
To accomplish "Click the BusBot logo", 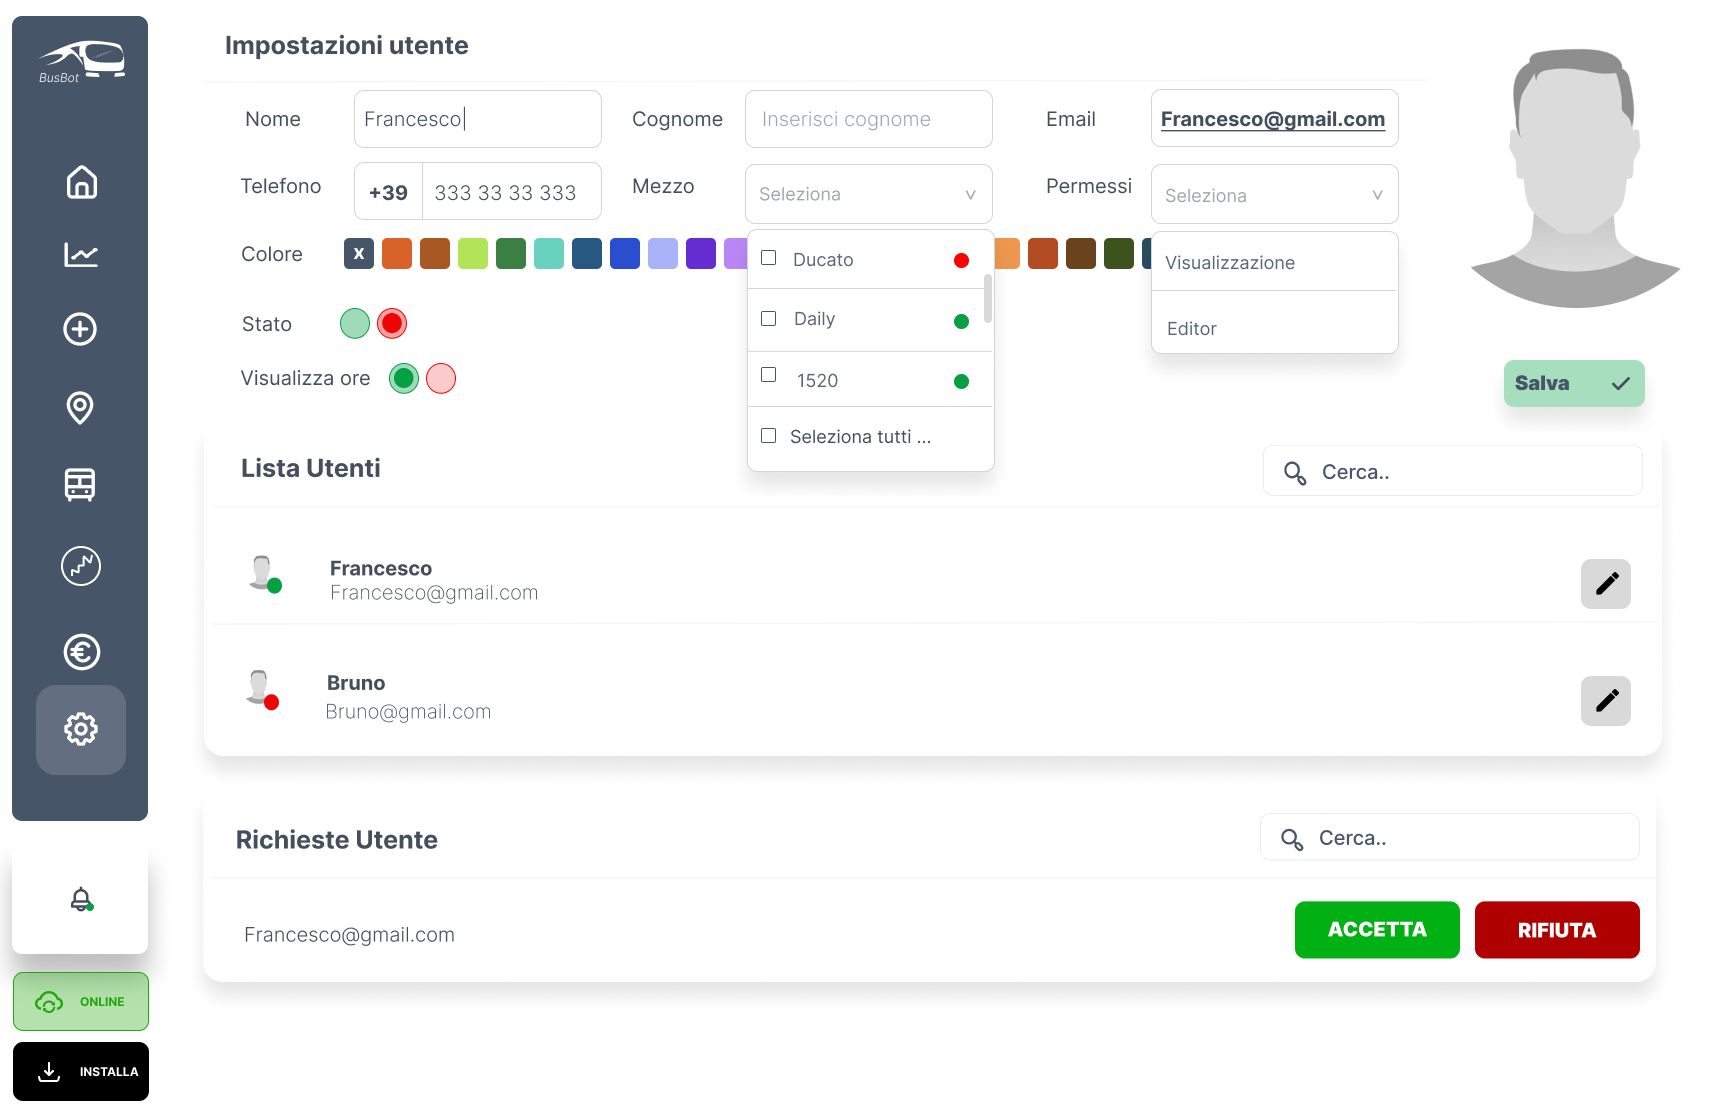I will point(81,62).
